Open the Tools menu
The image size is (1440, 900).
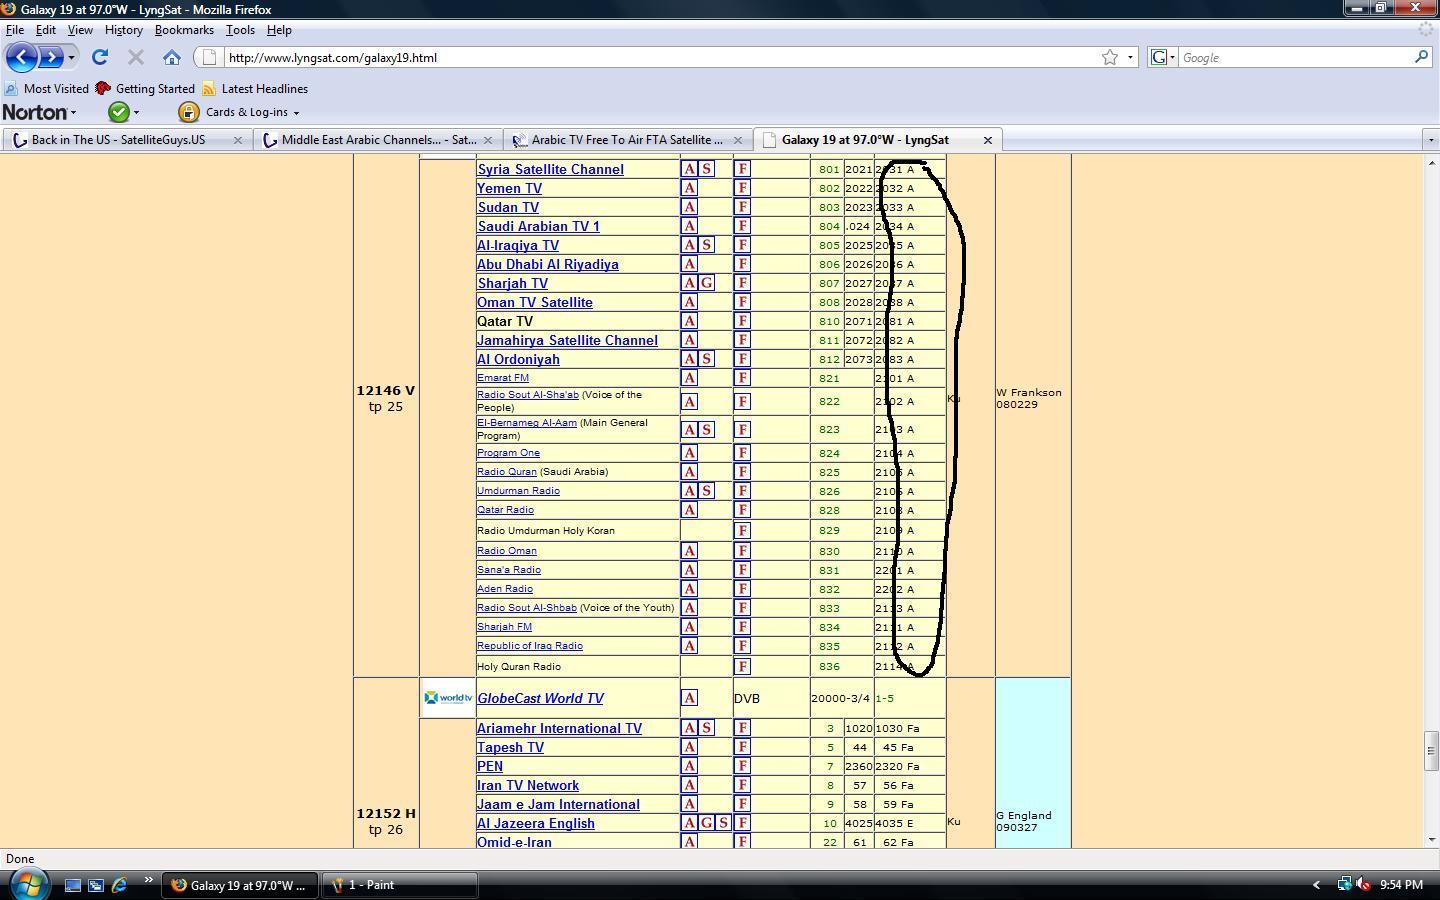pos(240,30)
